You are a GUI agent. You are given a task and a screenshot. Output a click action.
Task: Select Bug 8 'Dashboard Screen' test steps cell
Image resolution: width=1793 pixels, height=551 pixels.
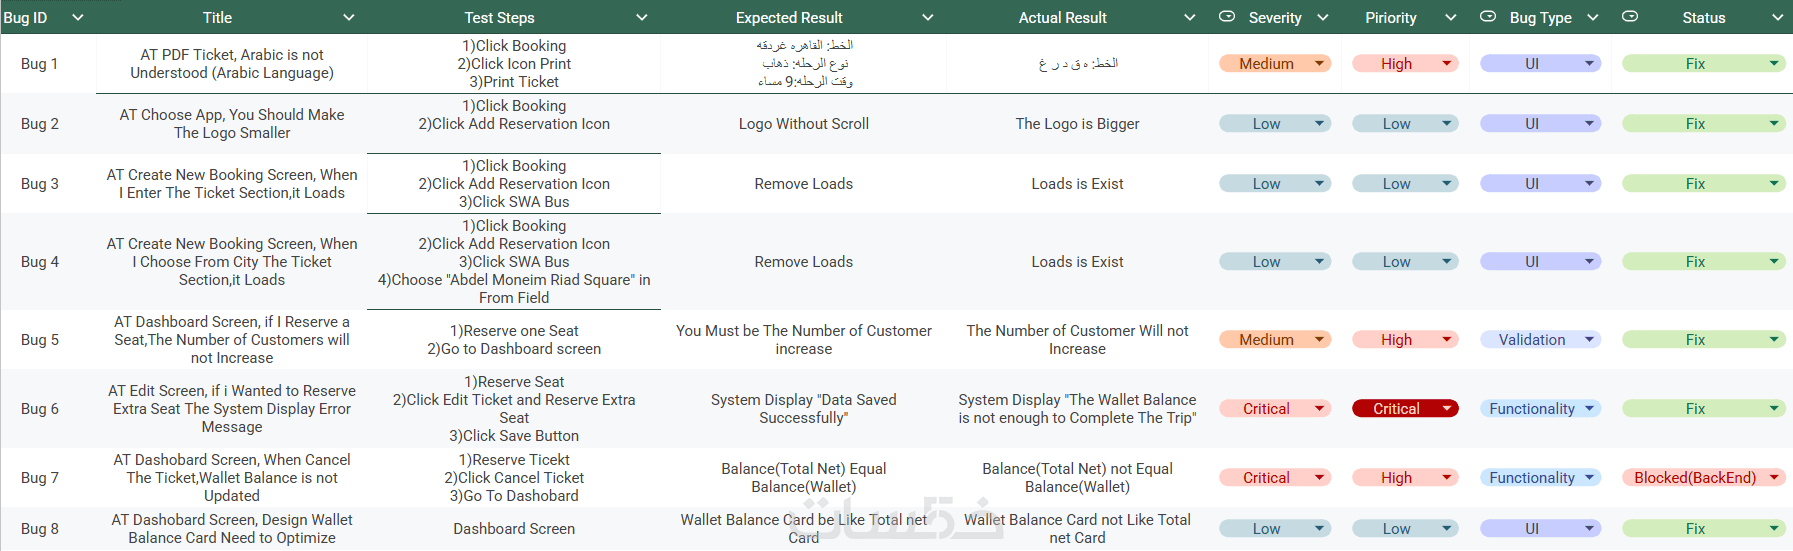pyautogui.click(x=514, y=529)
